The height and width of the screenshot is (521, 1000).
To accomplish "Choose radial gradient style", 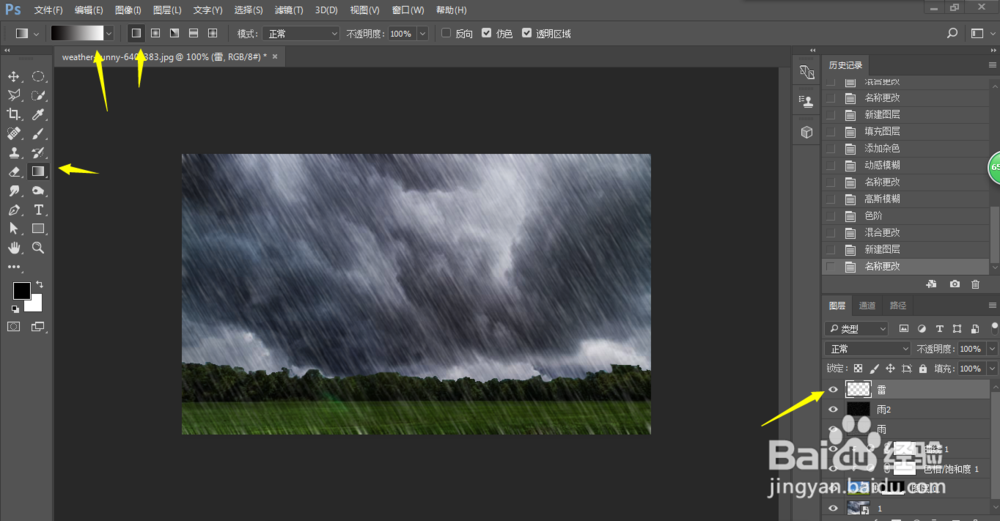I will 155,33.
